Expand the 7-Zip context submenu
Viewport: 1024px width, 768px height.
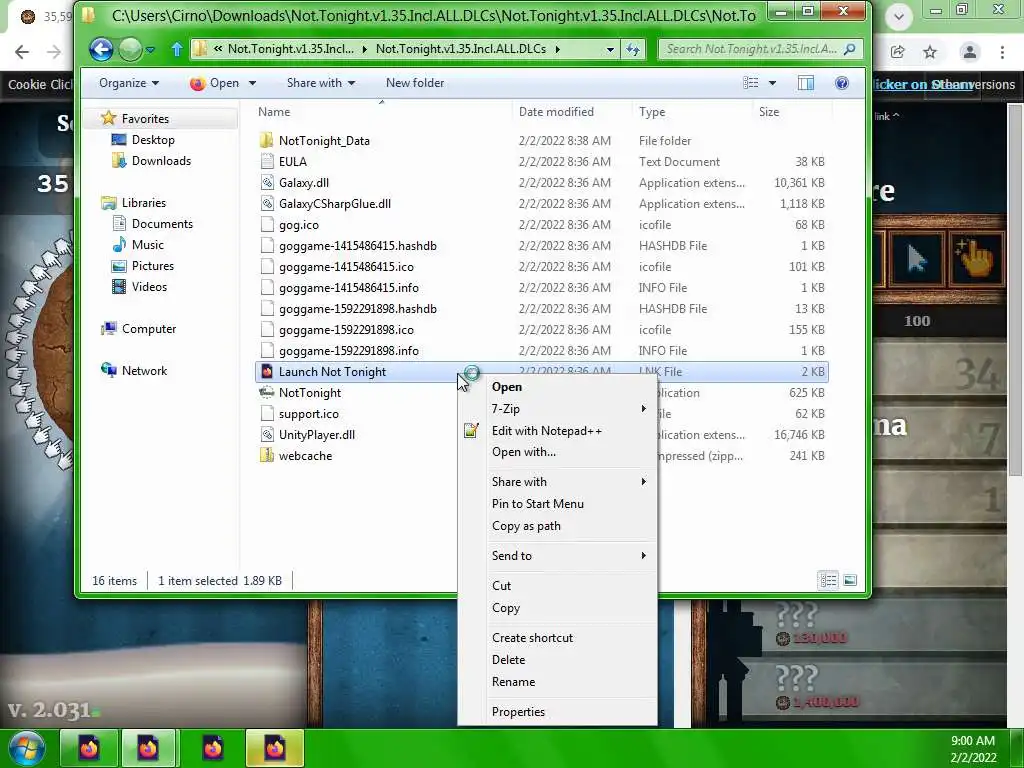pyautogui.click(x=557, y=409)
